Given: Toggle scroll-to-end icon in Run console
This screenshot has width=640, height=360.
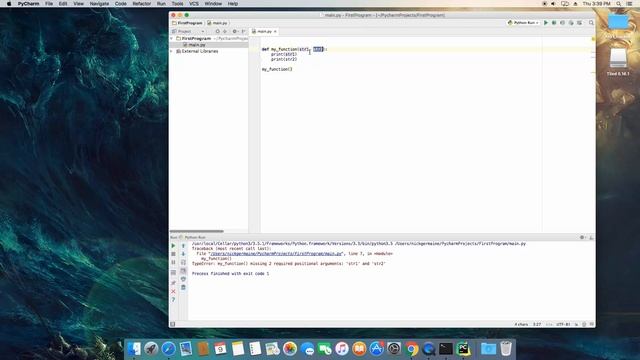Looking at the screenshot, I should point(183,271).
